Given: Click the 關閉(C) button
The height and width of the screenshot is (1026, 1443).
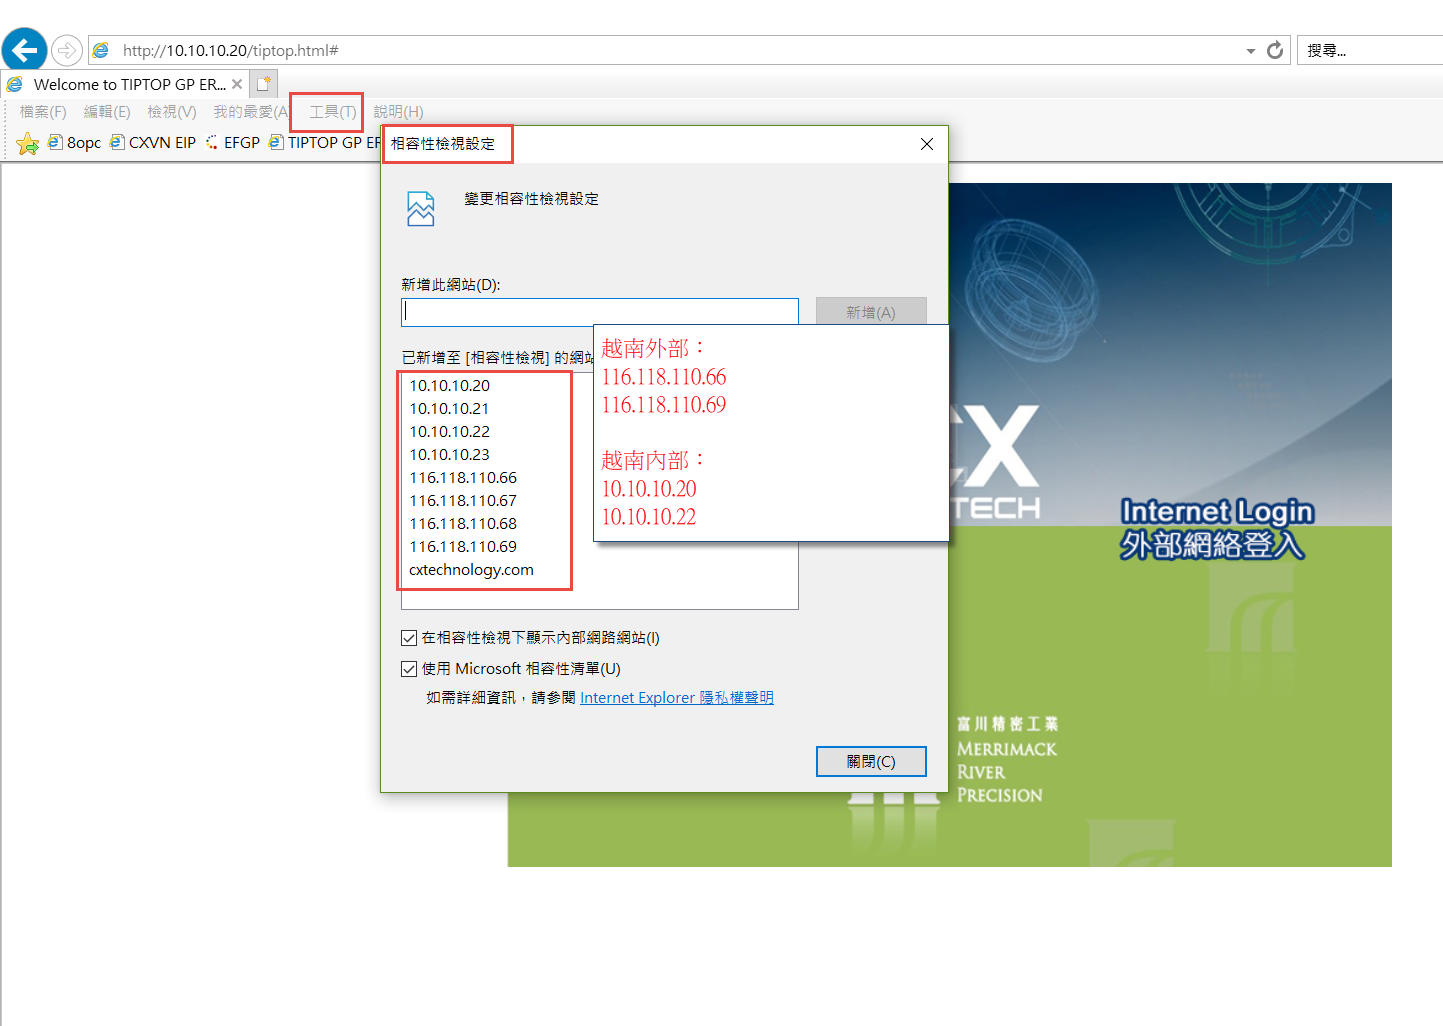Looking at the screenshot, I should (870, 761).
